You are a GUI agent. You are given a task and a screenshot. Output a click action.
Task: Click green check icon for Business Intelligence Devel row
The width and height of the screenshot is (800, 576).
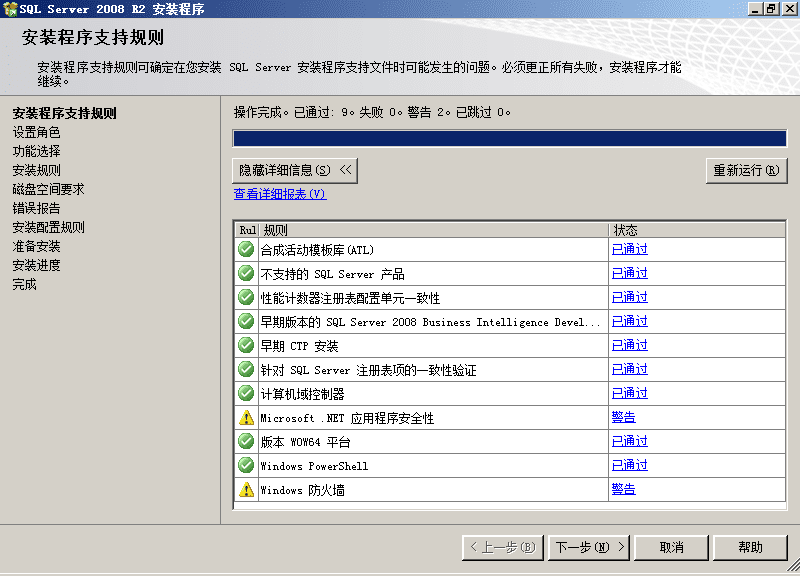pyautogui.click(x=246, y=321)
